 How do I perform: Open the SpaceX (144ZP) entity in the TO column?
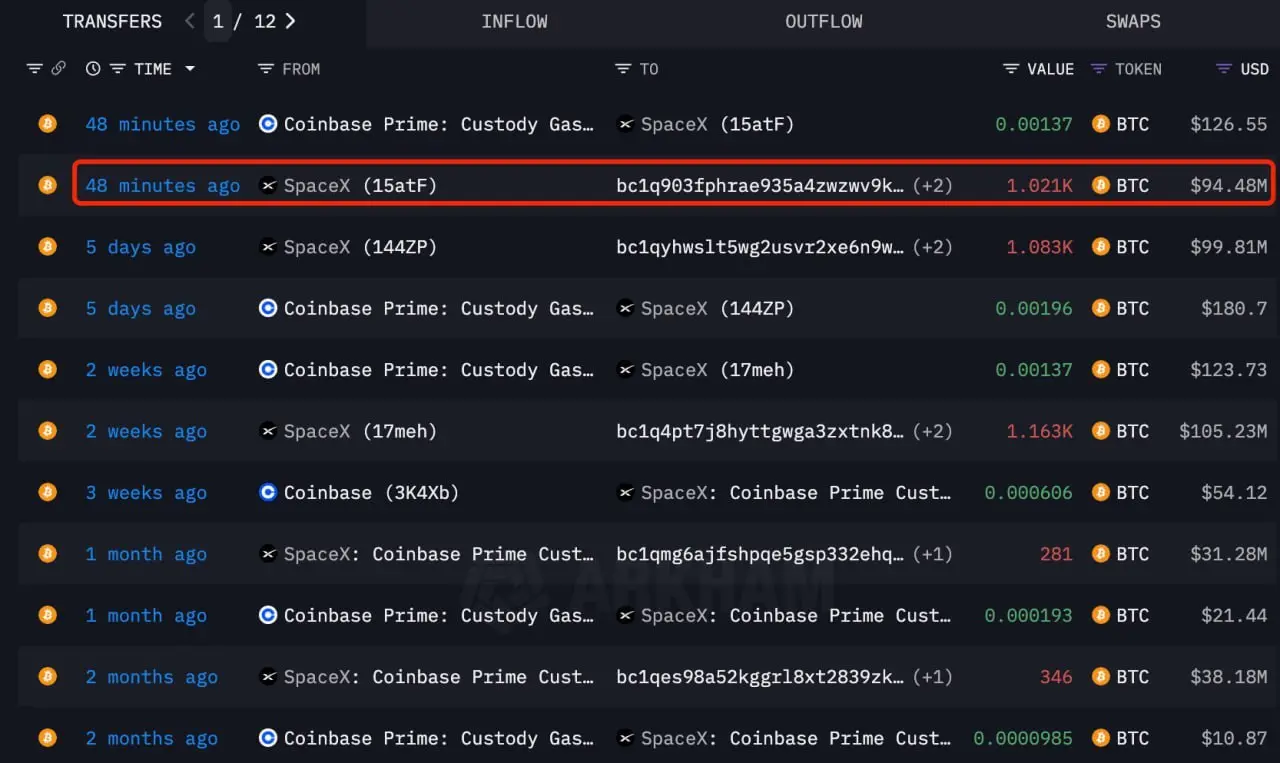tap(717, 308)
